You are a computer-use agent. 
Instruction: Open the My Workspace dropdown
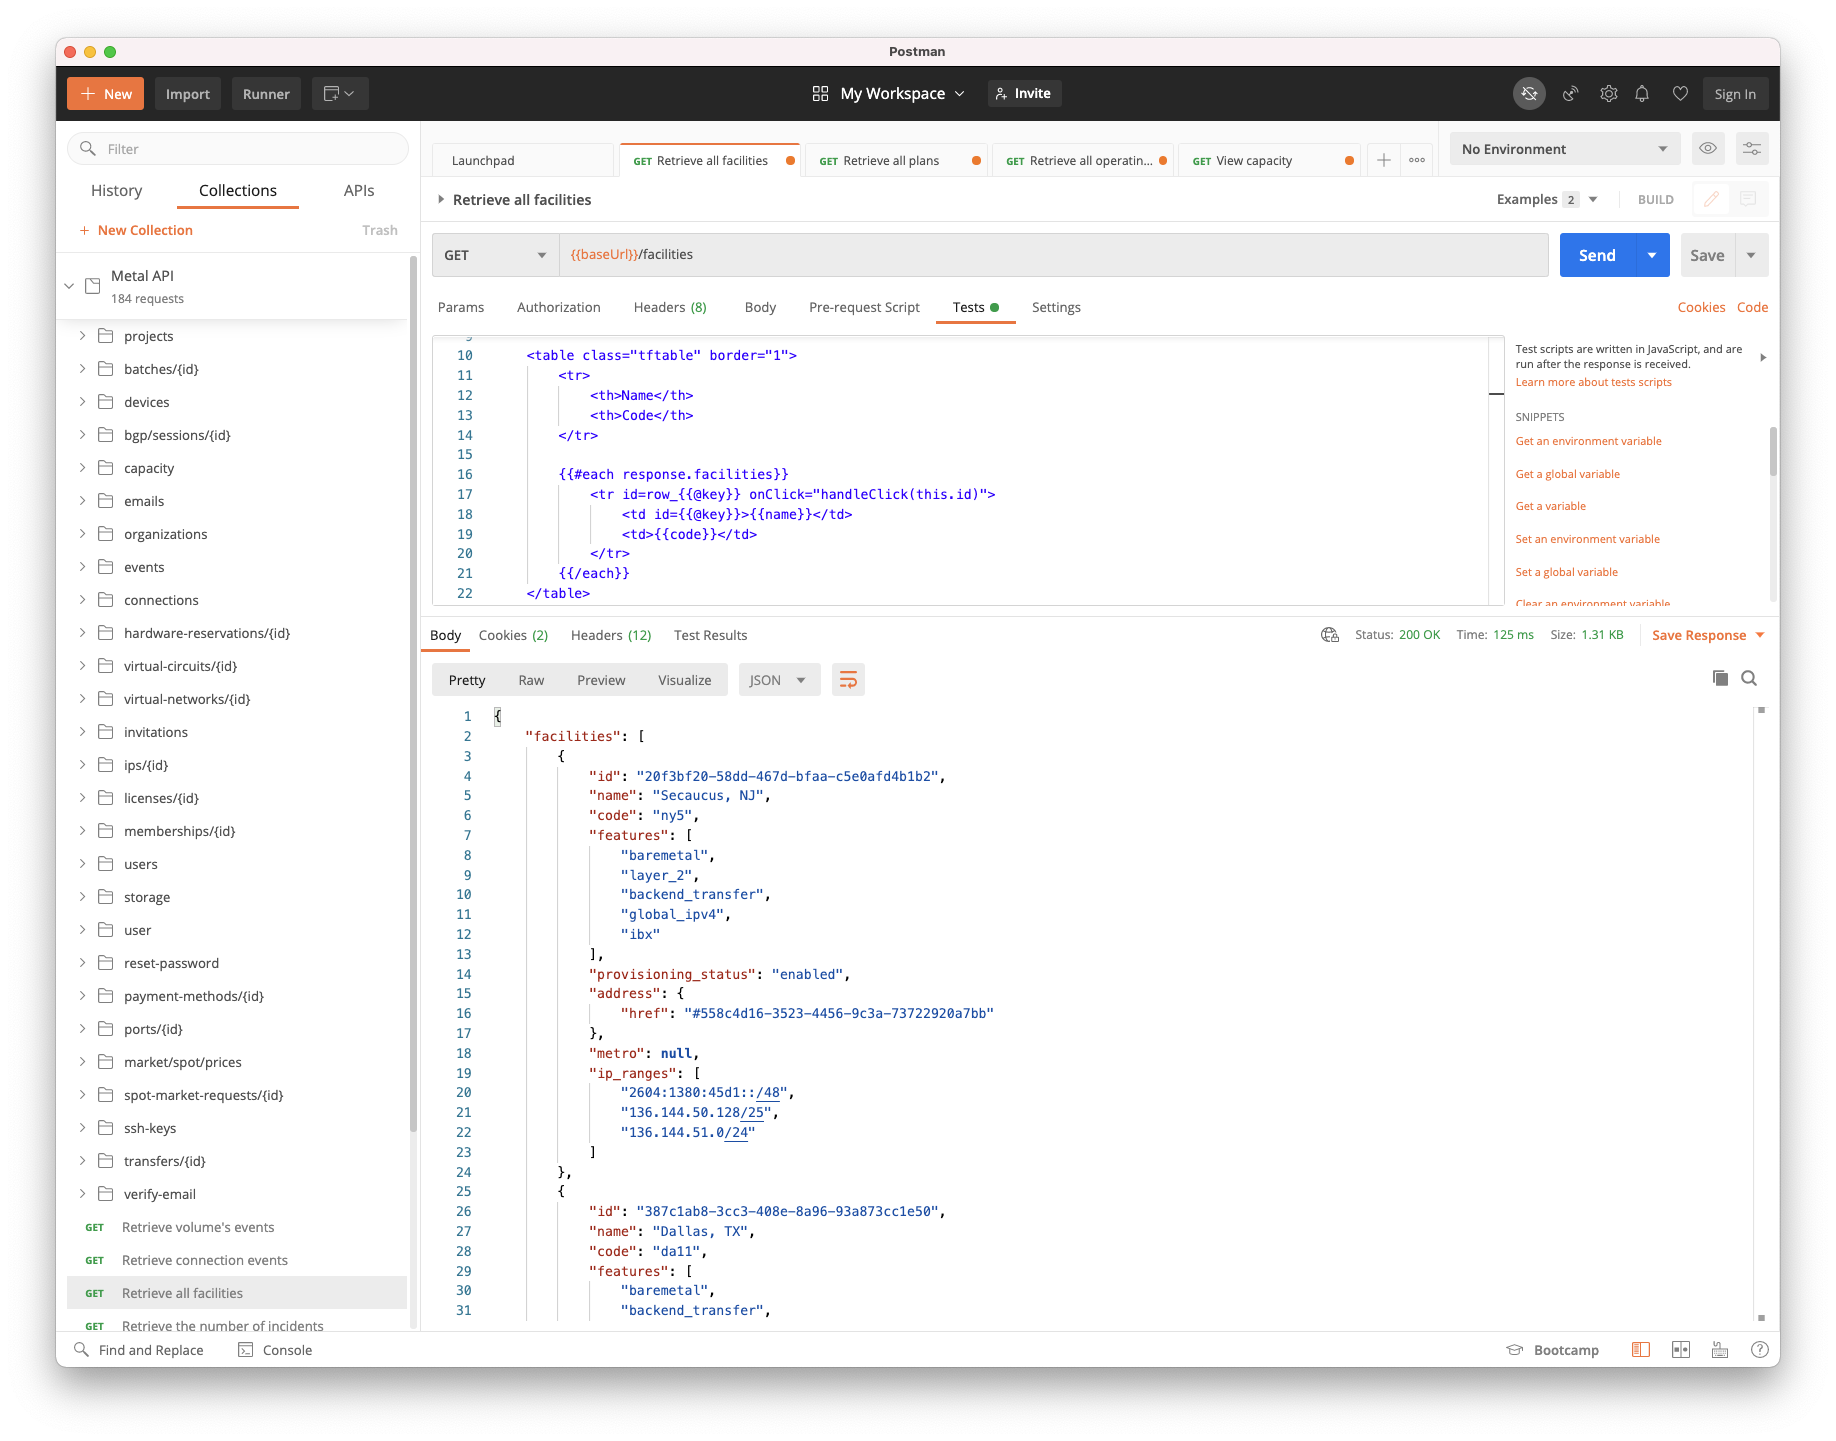[x=902, y=93]
